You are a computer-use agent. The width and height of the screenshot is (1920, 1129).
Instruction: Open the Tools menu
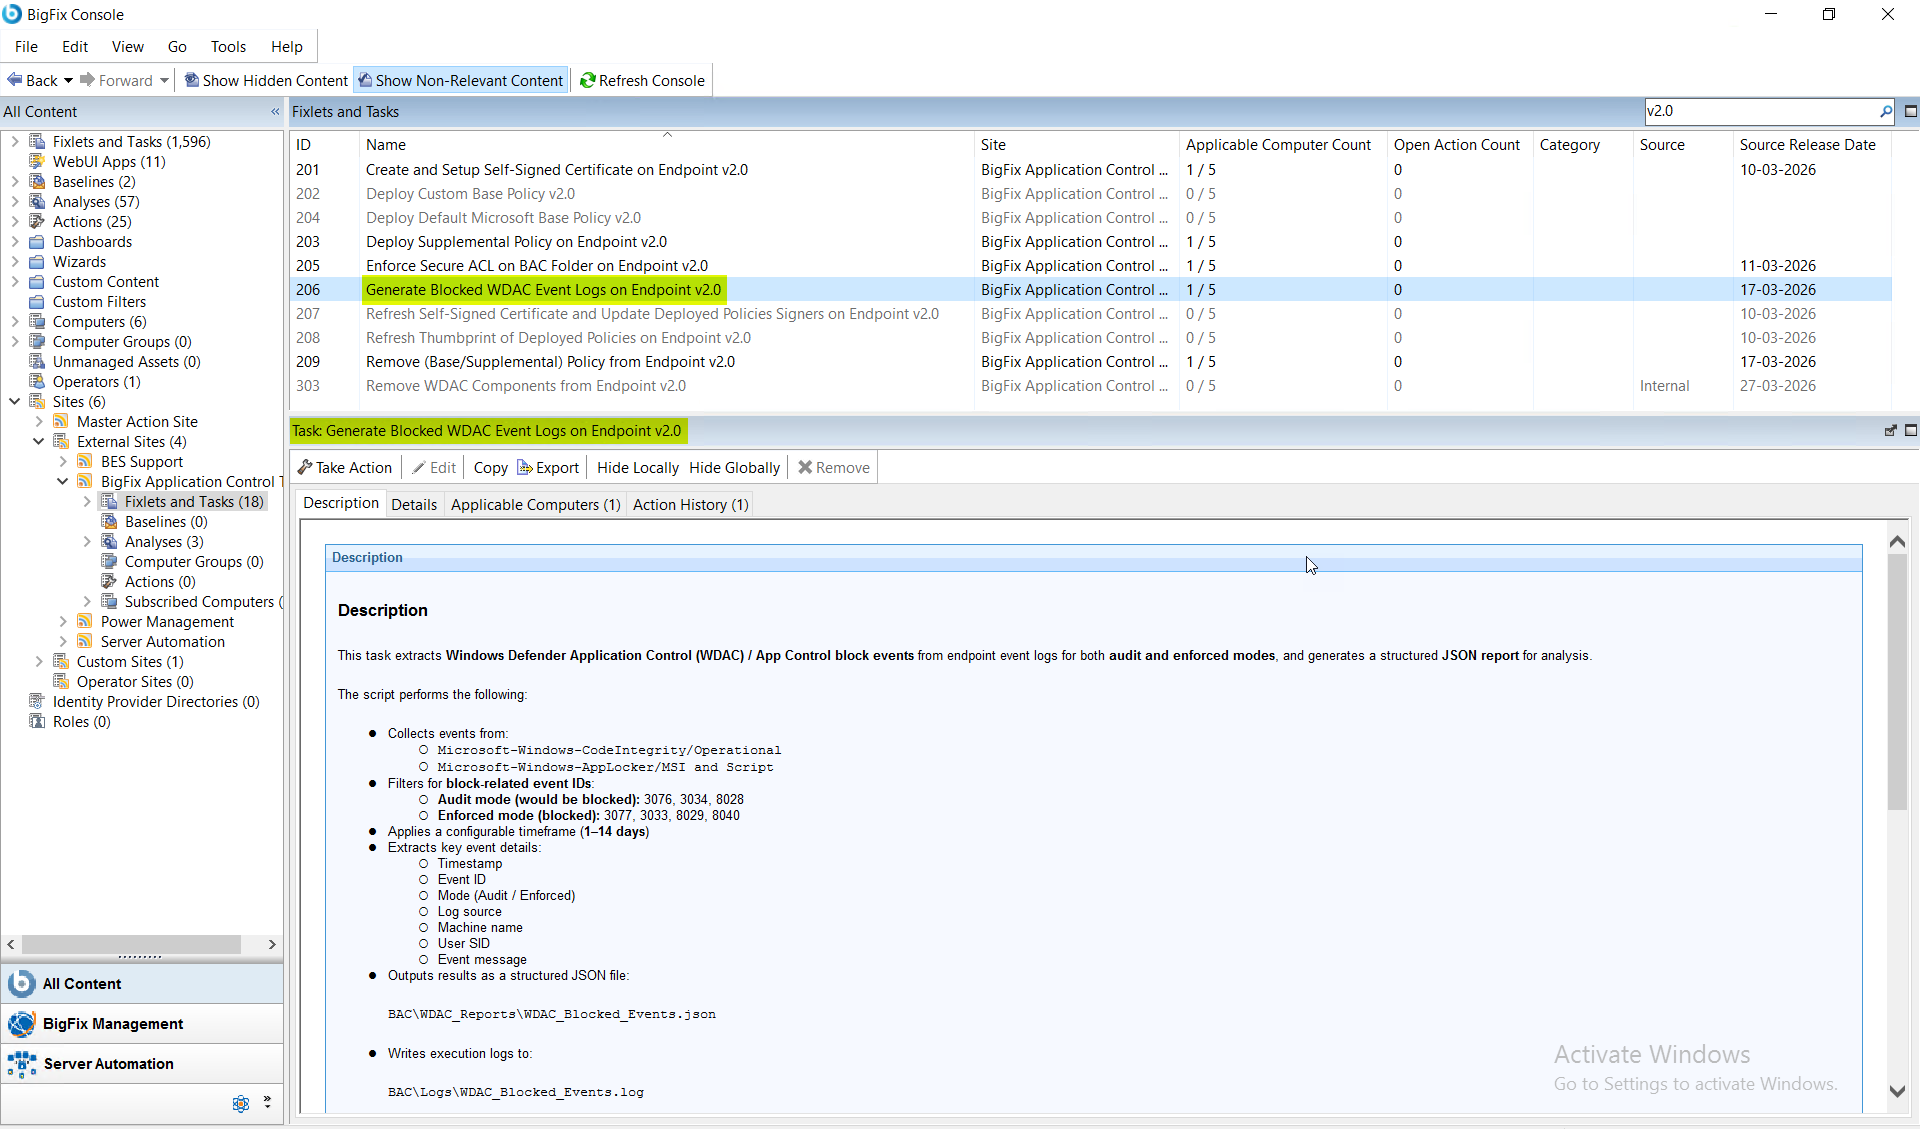[x=228, y=46]
